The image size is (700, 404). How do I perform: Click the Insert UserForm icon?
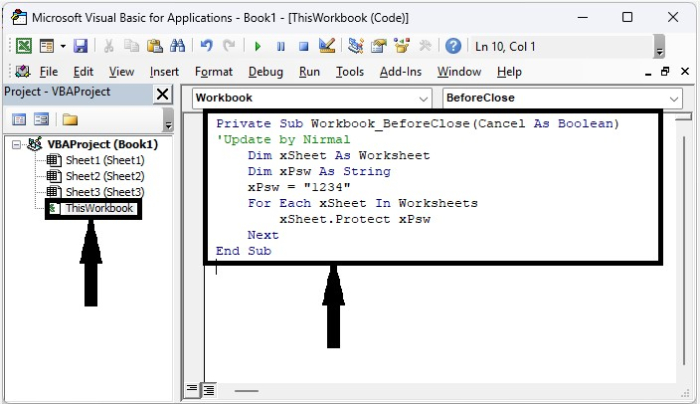tap(46, 46)
